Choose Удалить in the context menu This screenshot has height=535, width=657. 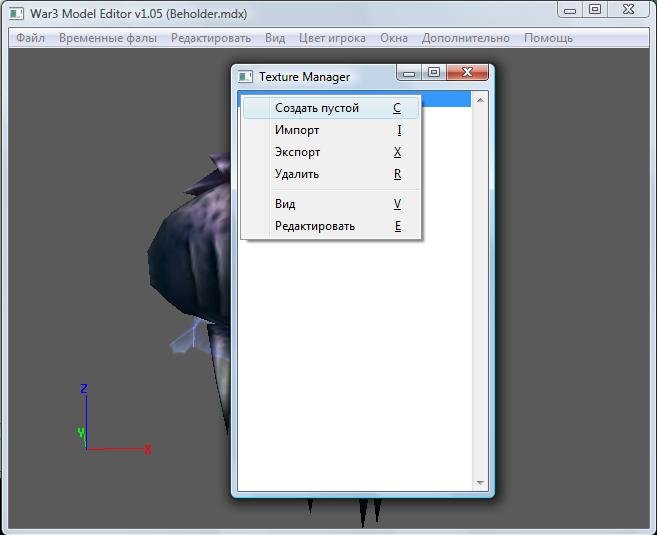click(331, 174)
